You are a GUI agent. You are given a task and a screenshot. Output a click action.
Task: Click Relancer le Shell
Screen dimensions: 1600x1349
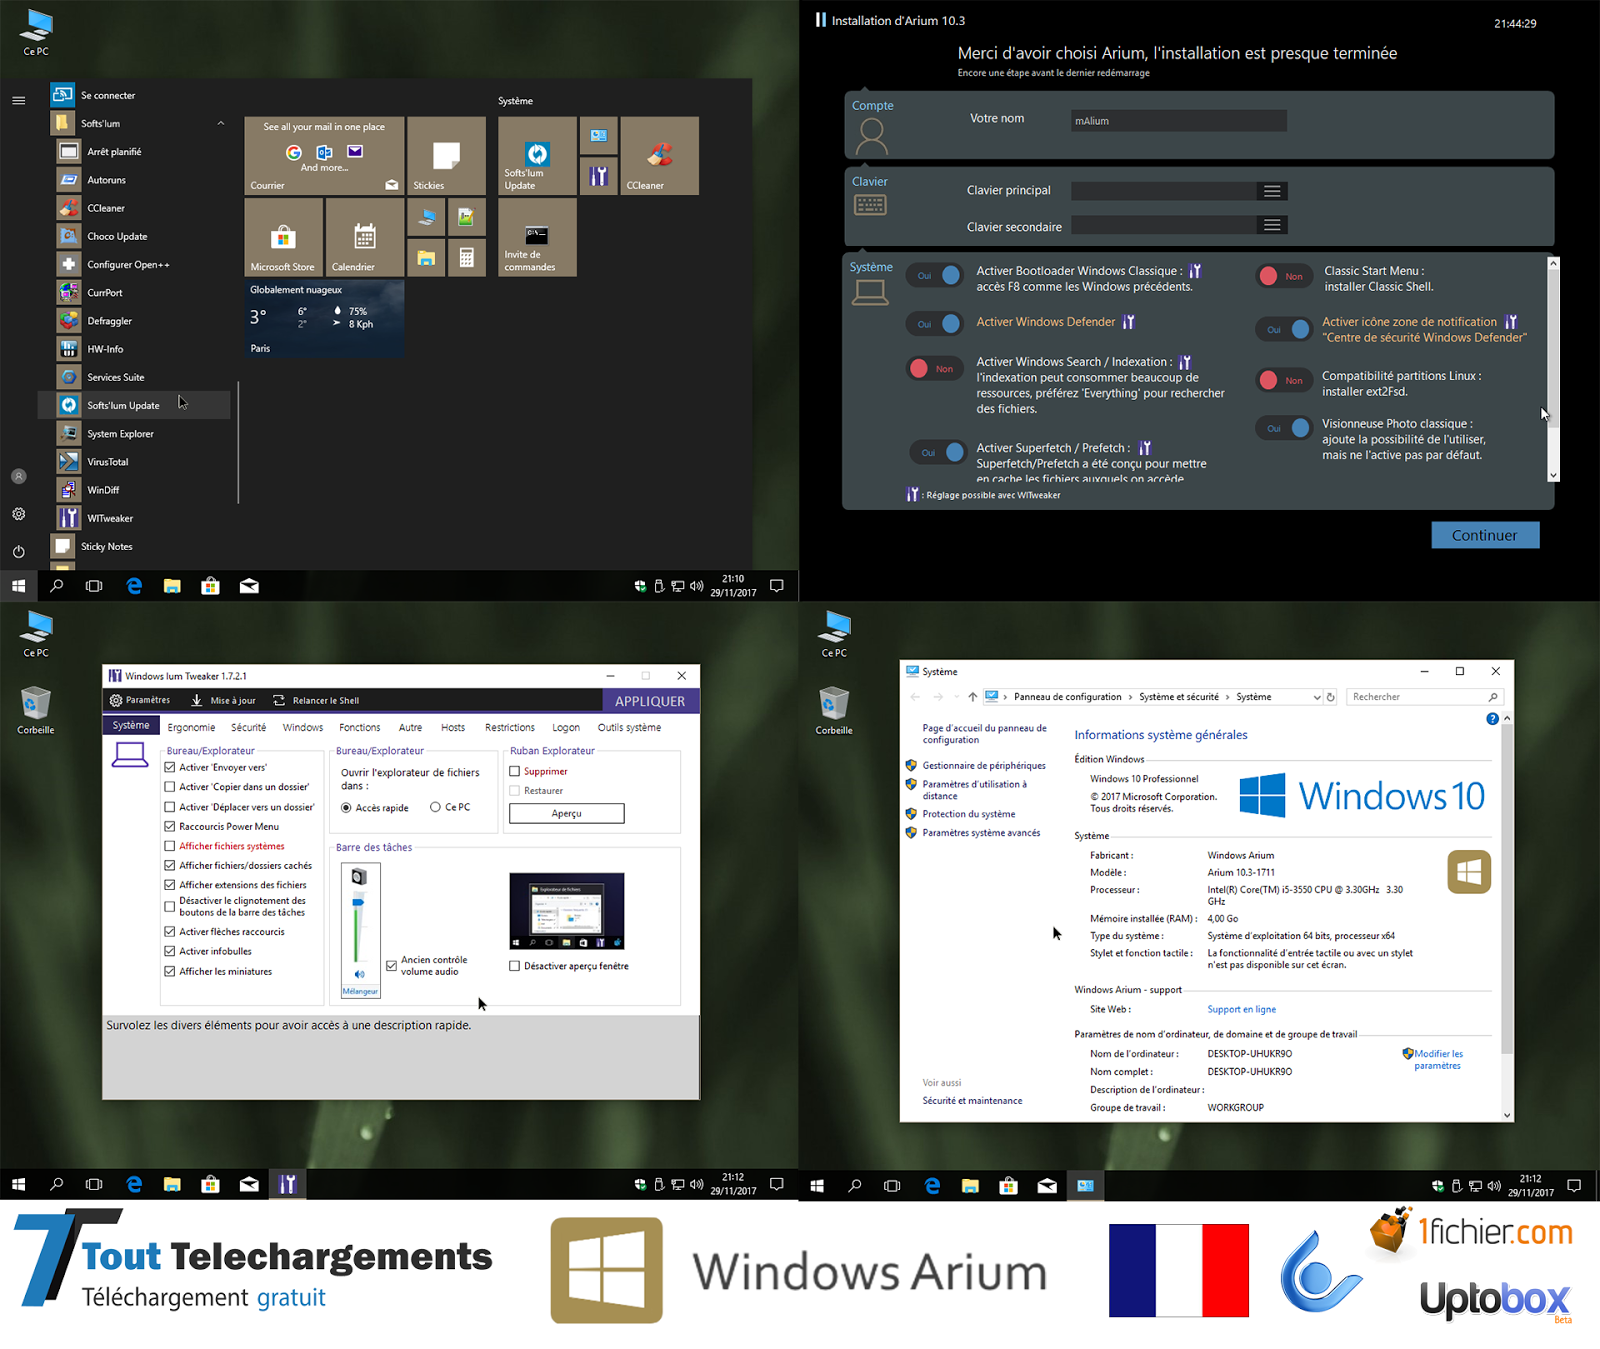316,700
